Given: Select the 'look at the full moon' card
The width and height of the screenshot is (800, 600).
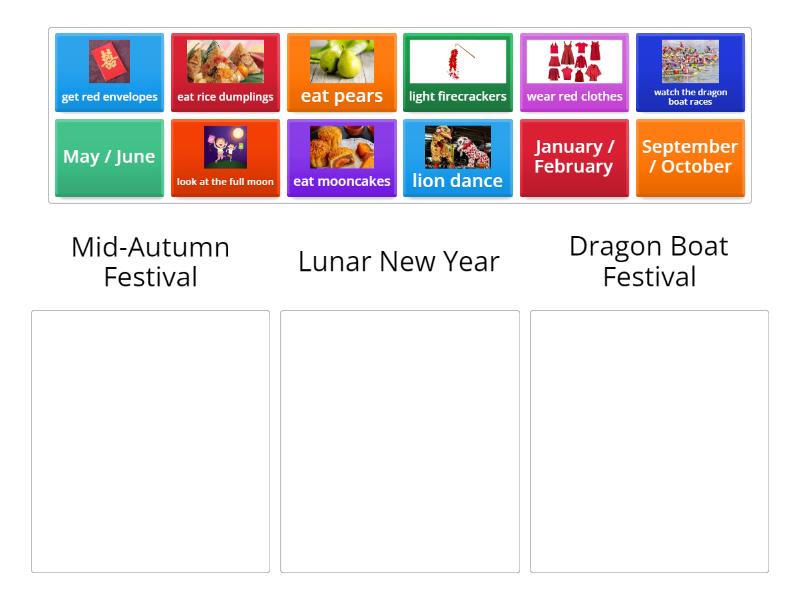Looking at the screenshot, I should (x=225, y=158).
